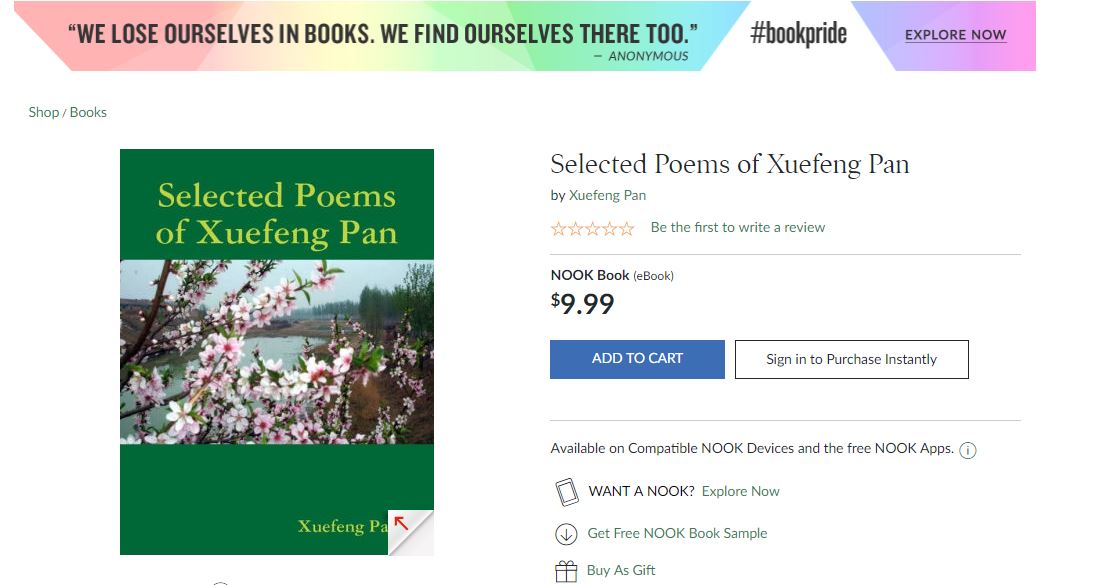Viewport: 1119px width, 585px height.
Task: Click the gift box icon
Action: 567,571
